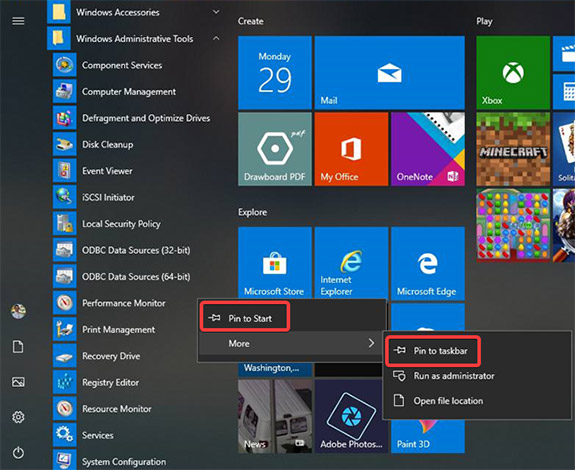
Task: Launch the OneNote tile
Action: pos(428,149)
